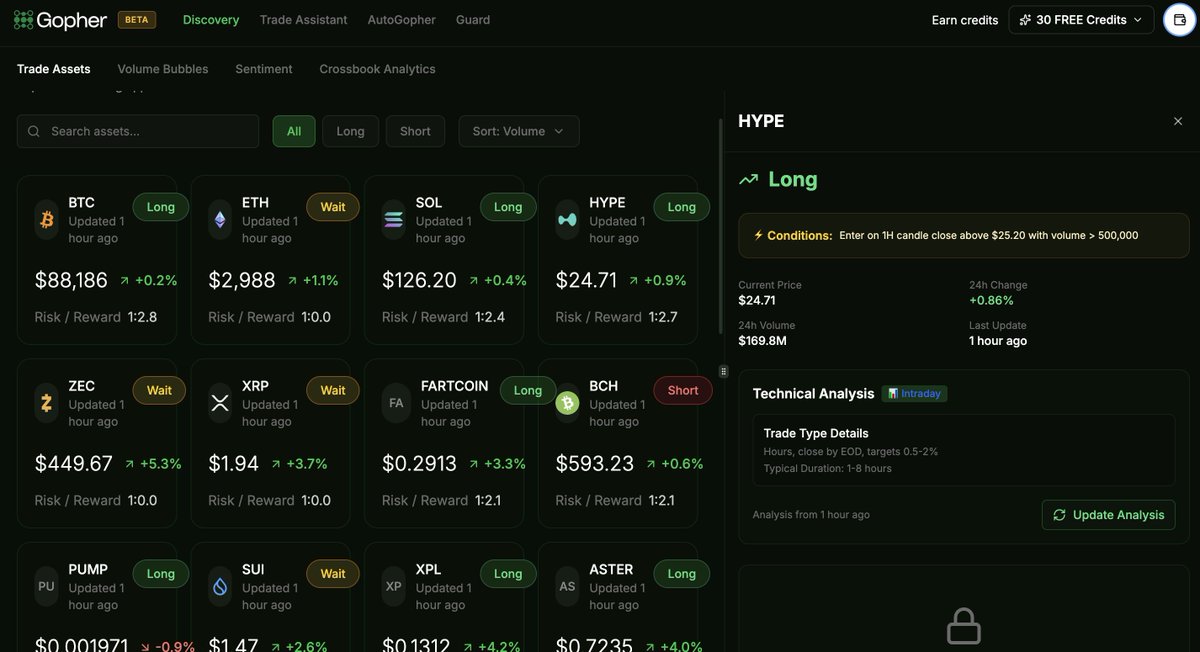The width and height of the screenshot is (1200, 652).
Task: Click the Wait badge on XRP card
Action: point(333,390)
